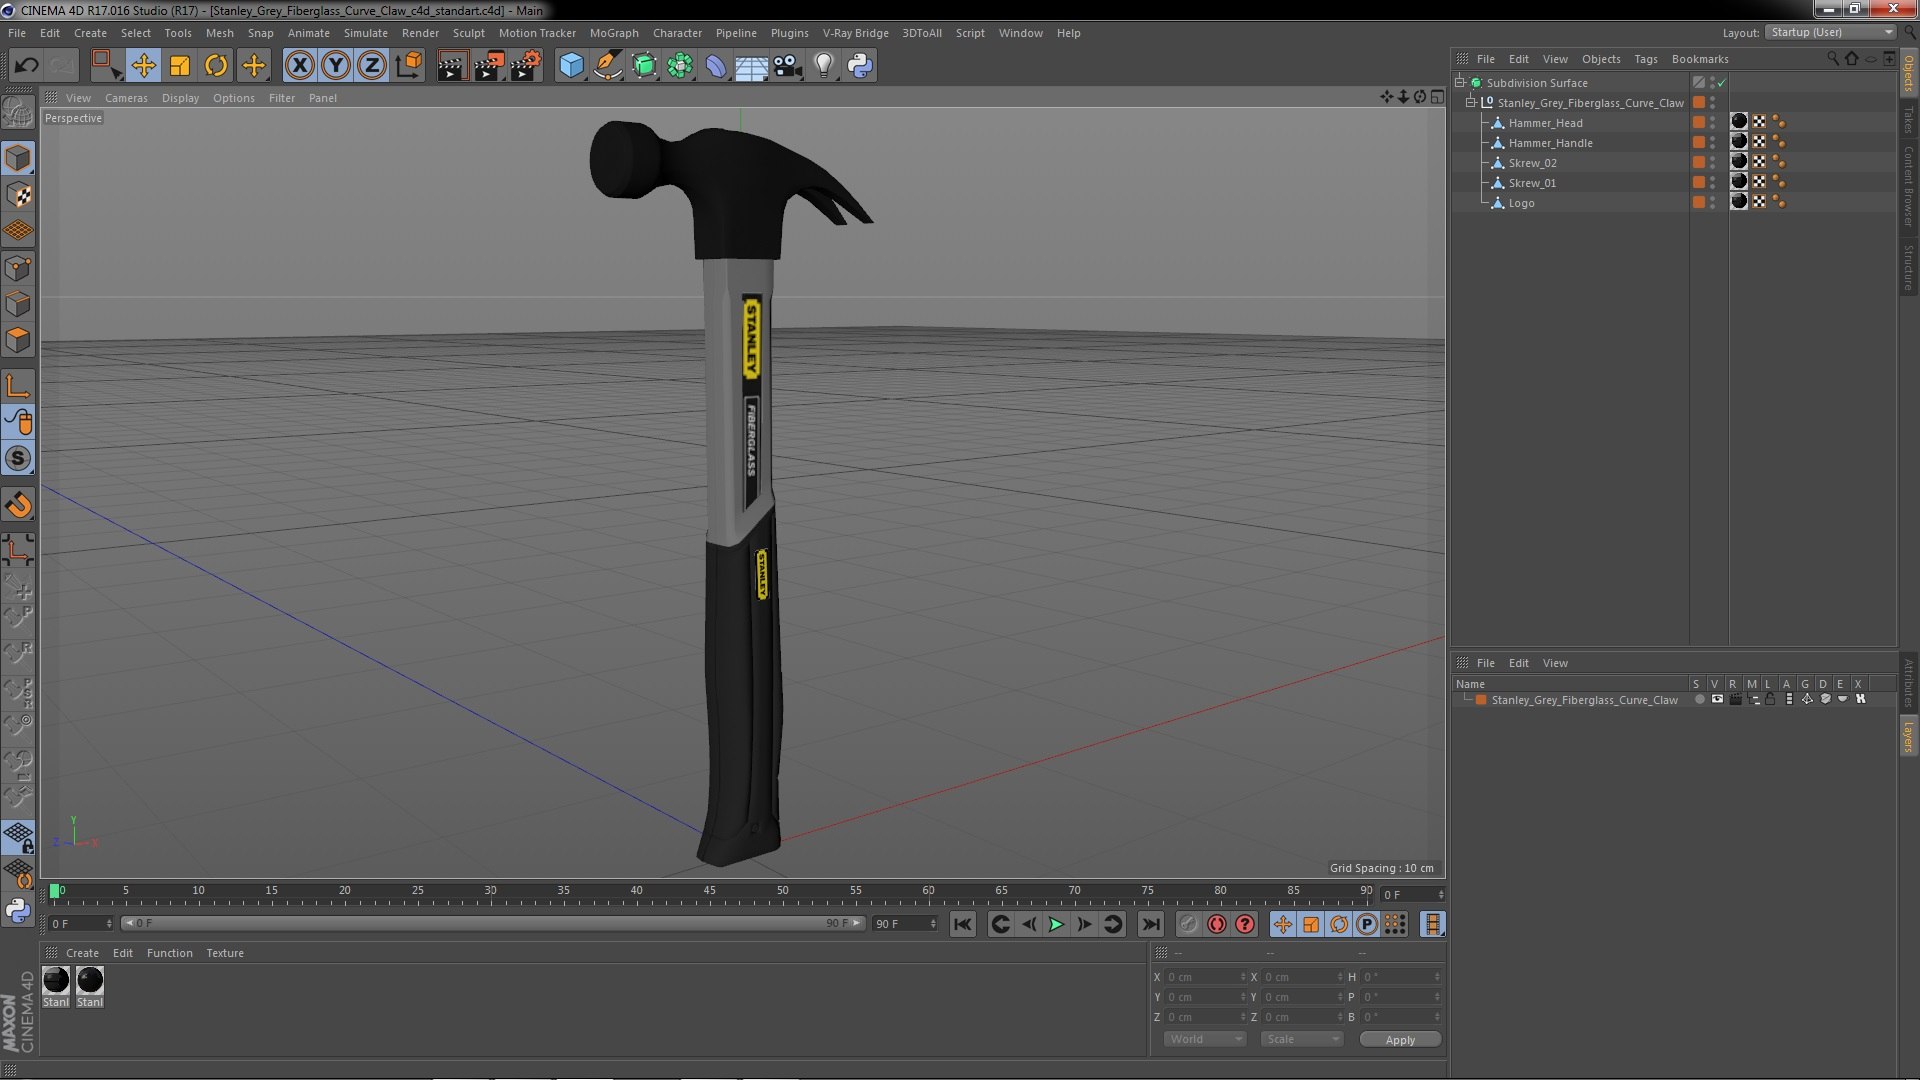
Task: Open the Spline pen tool
Action: pyautogui.click(x=607, y=66)
